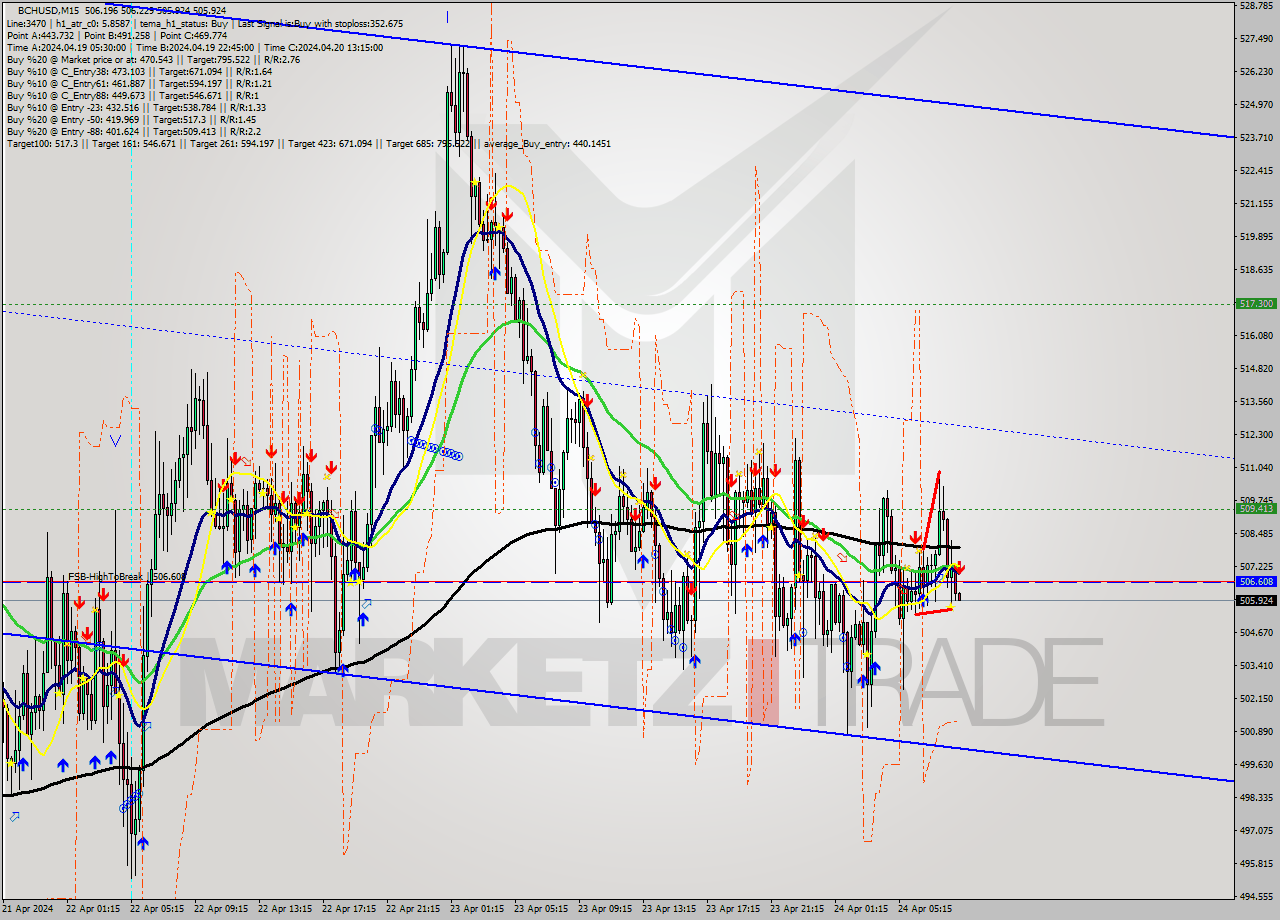Click the 497.075 price axis label
This screenshot has width=1280, height=920.
coord(1255,831)
